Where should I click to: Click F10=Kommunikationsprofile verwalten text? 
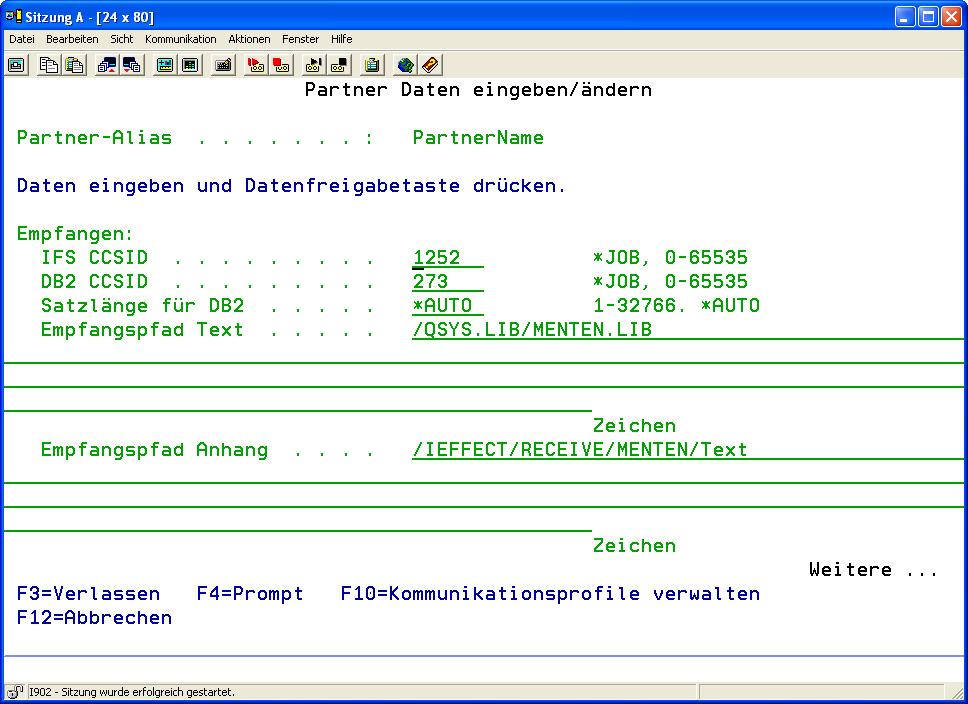point(550,594)
